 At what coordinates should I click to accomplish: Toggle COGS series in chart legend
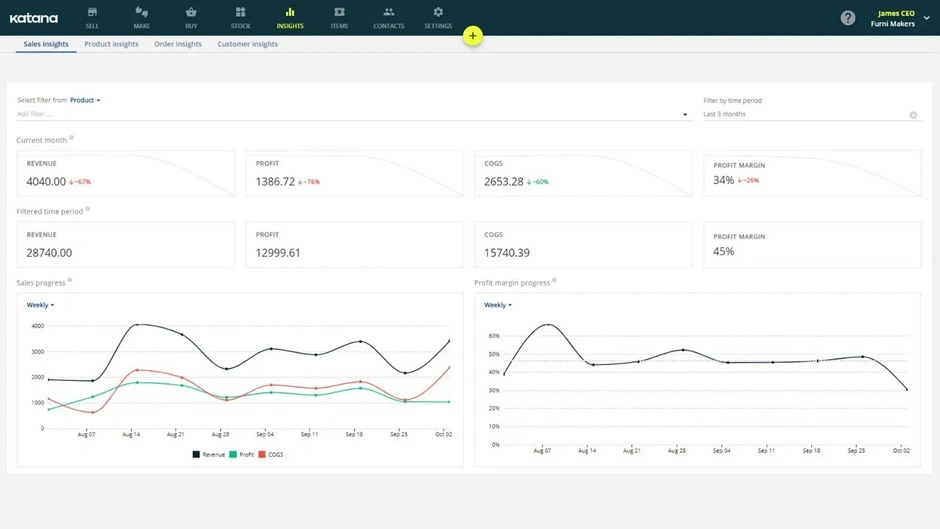pyautogui.click(x=272, y=454)
